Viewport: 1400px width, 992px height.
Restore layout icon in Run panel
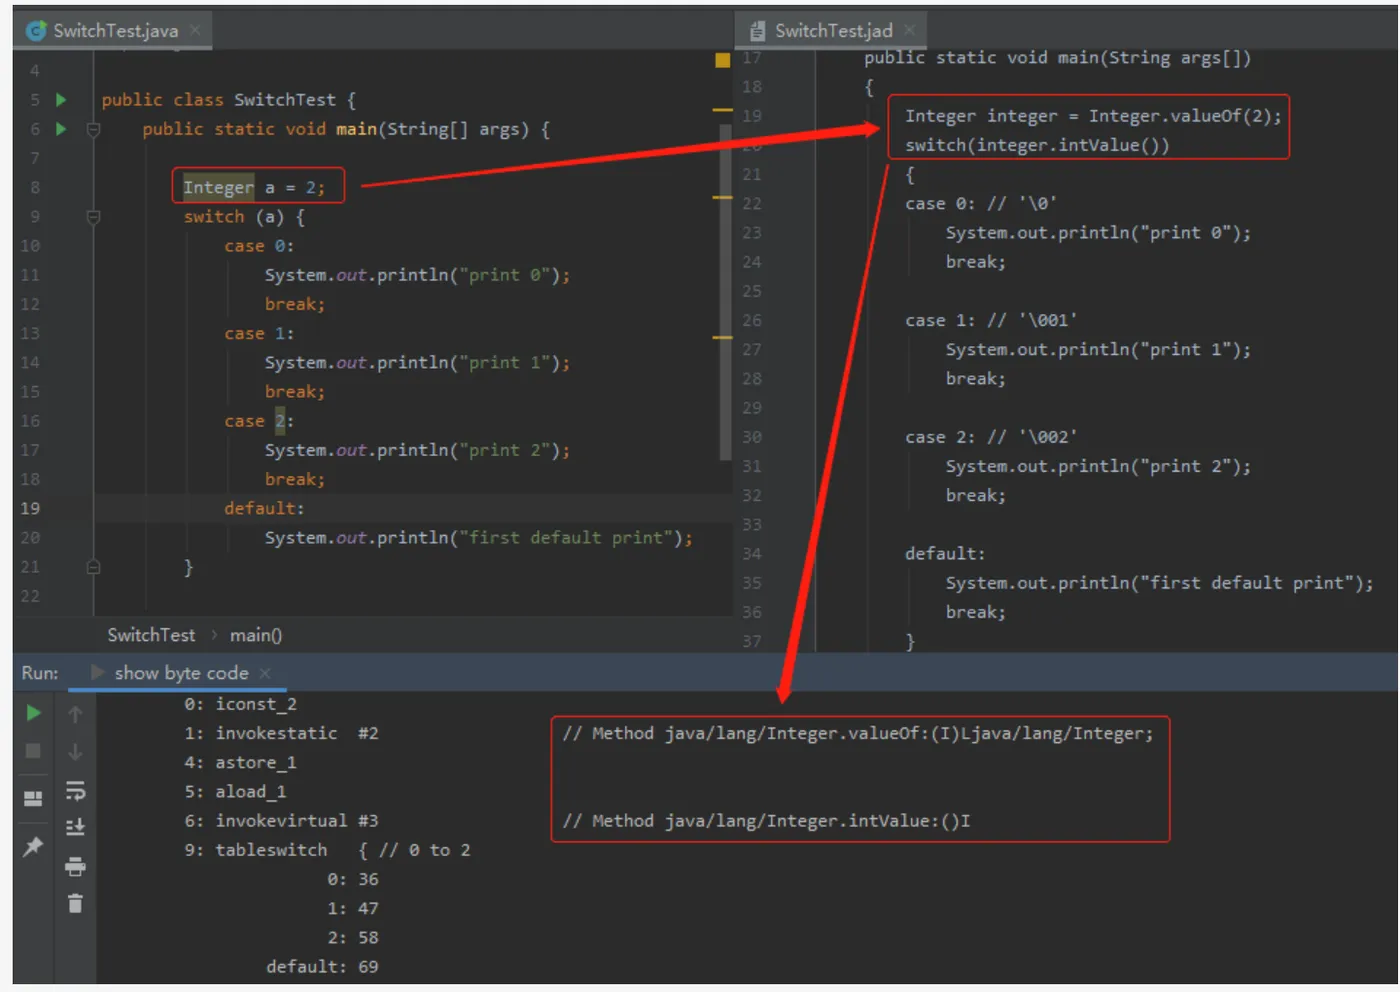pos(33,798)
